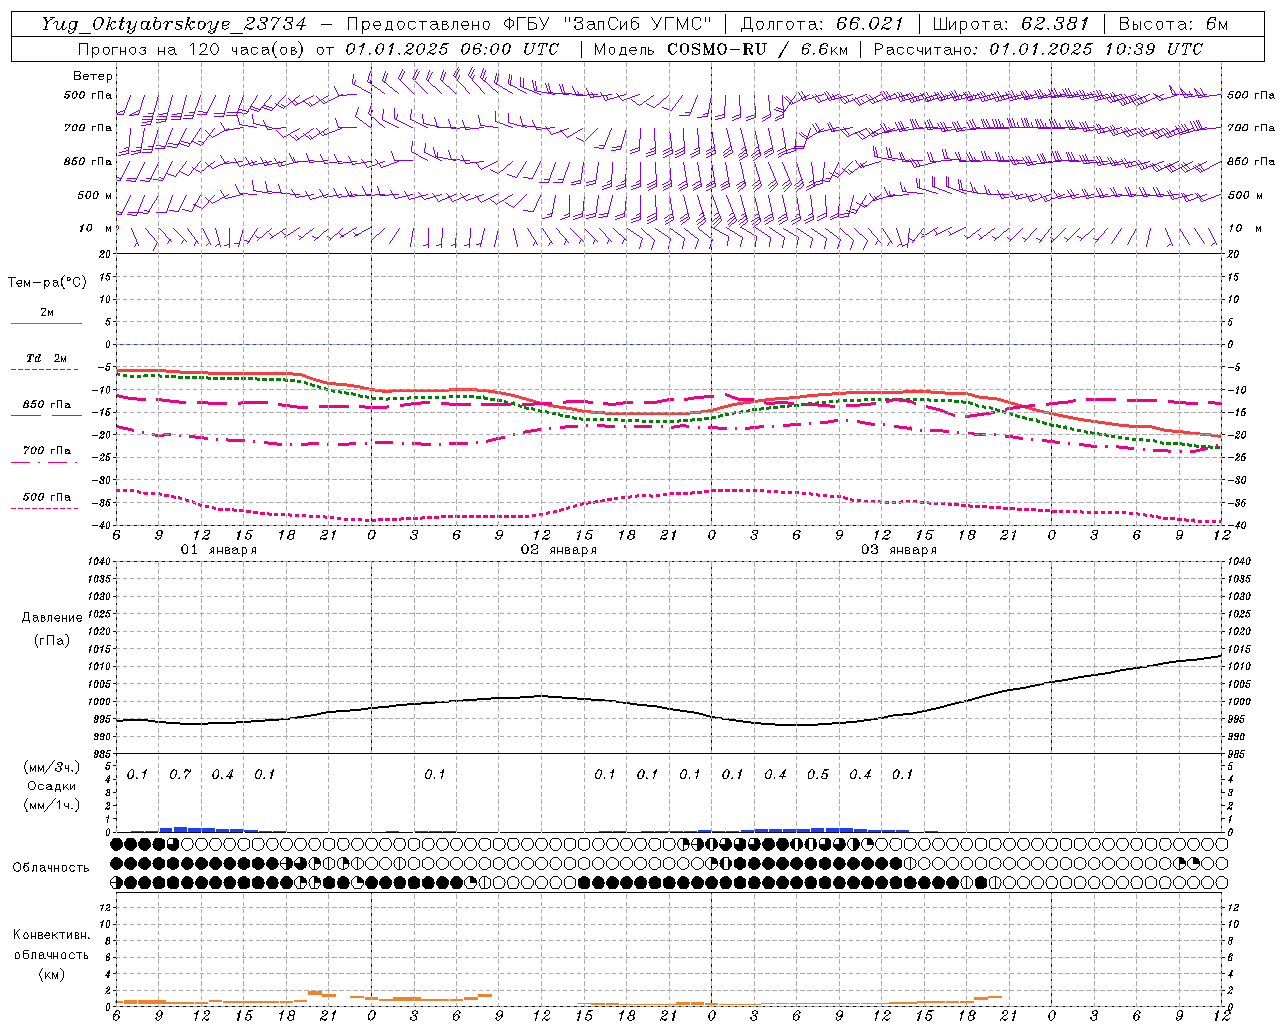Click the Давление pressure panel label
Viewport: 1280px width, 1024px height.
click(51, 618)
